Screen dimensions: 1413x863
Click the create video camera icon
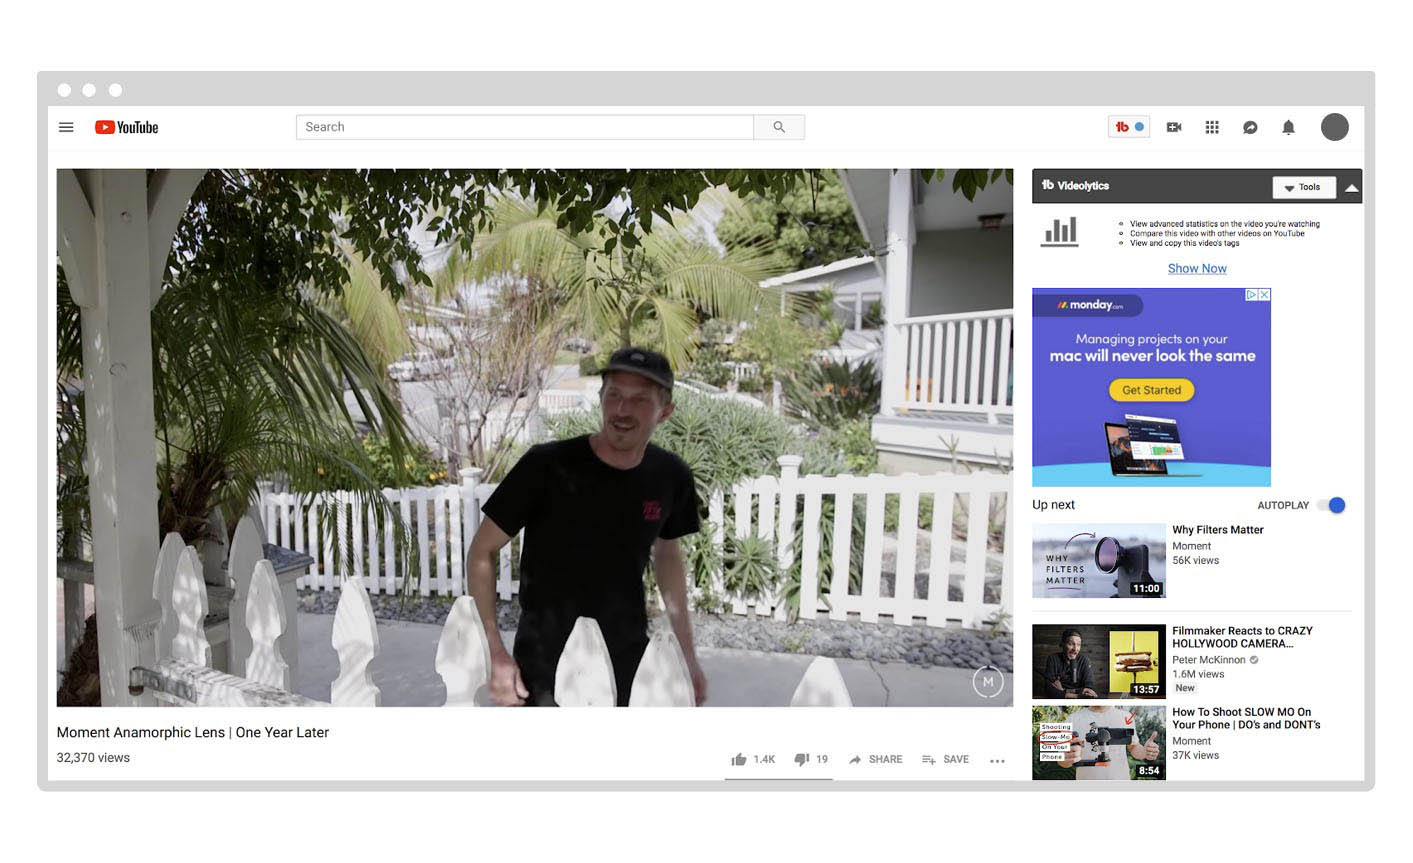pyautogui.click(x=1174, y=127)
